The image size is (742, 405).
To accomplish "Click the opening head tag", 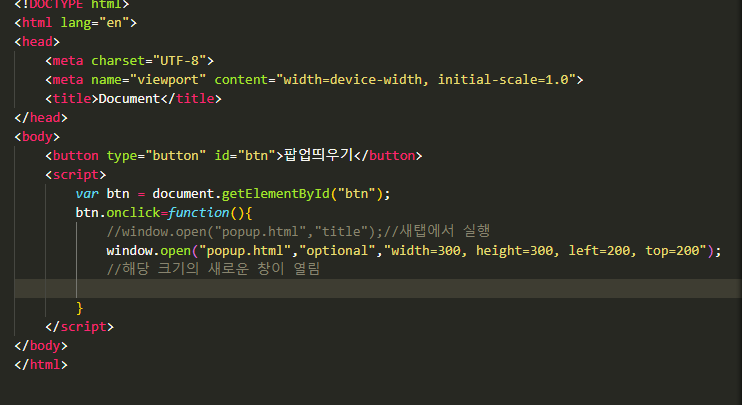I will coord(37,42).
